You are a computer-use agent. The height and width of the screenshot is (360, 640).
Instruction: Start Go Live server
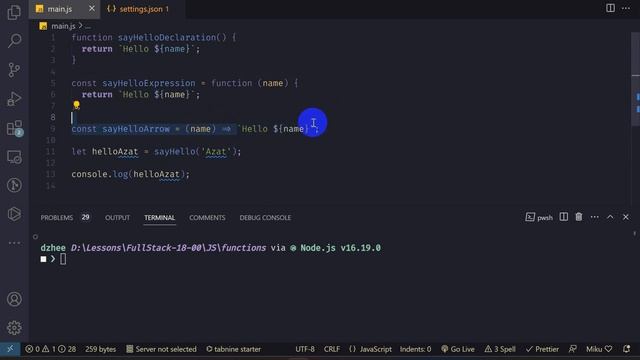coord(458,349)
